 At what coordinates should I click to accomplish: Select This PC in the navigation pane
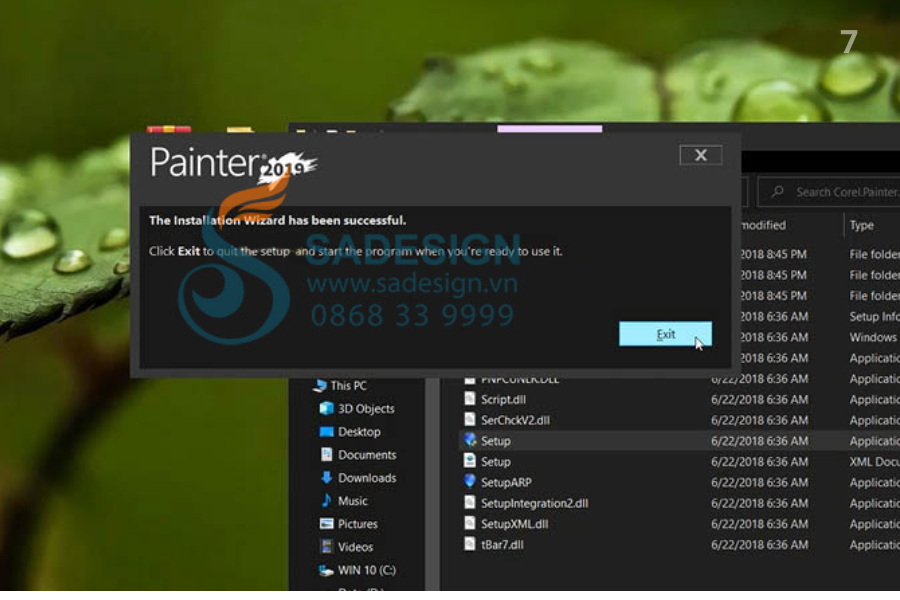[348, 385]
